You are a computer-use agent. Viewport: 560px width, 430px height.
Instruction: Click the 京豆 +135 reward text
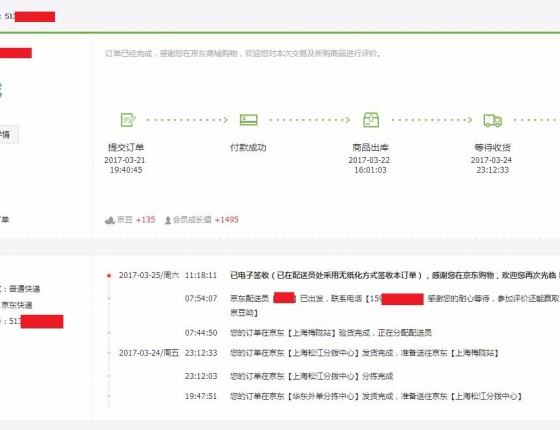tap(136, 220)
